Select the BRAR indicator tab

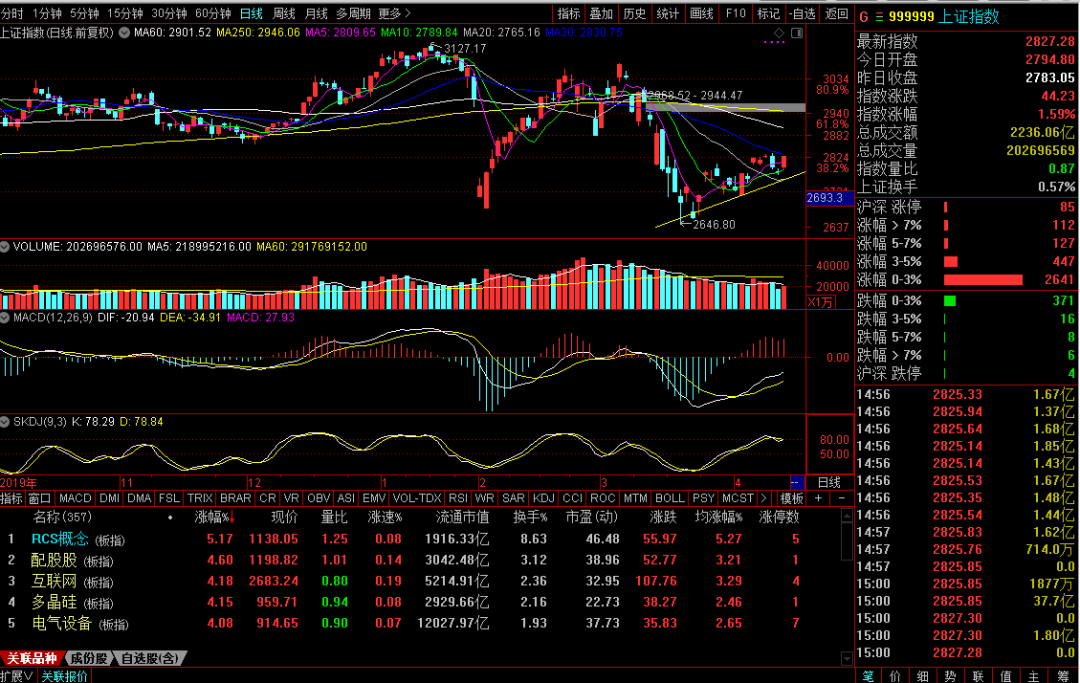pyautogui.click(x=236, y=498)
